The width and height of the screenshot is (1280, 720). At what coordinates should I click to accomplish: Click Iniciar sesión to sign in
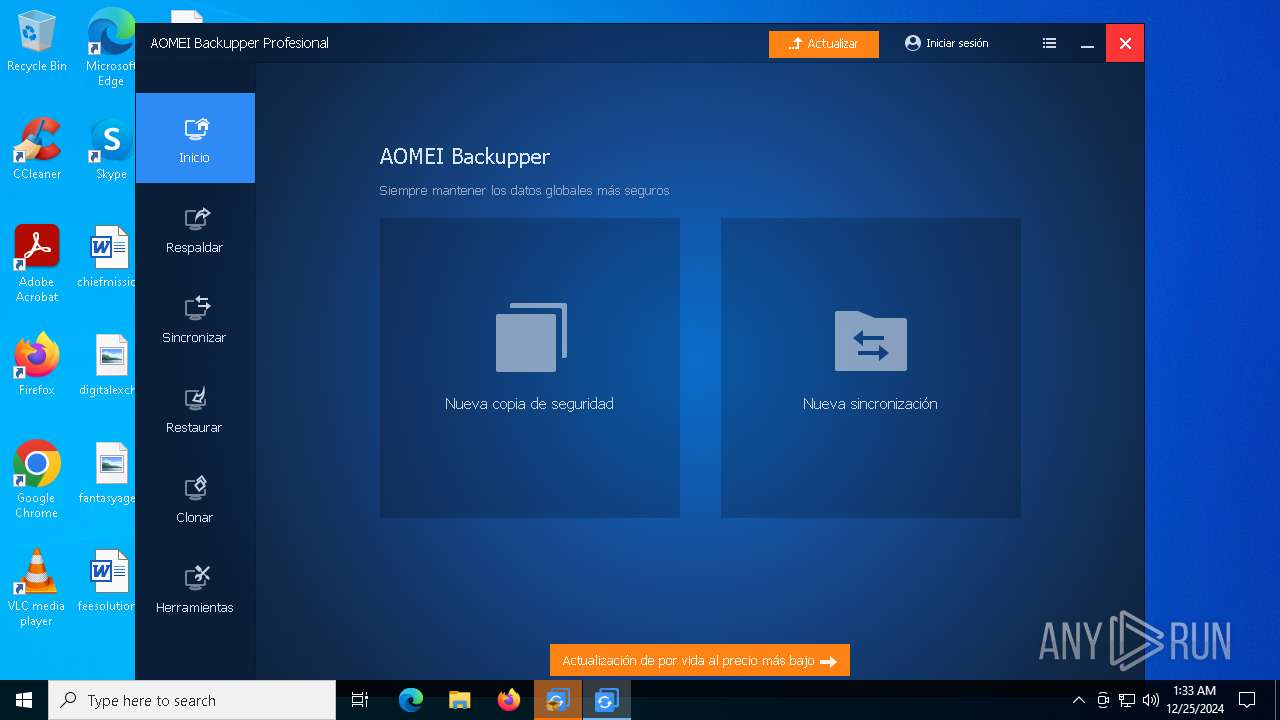[947, 43]
